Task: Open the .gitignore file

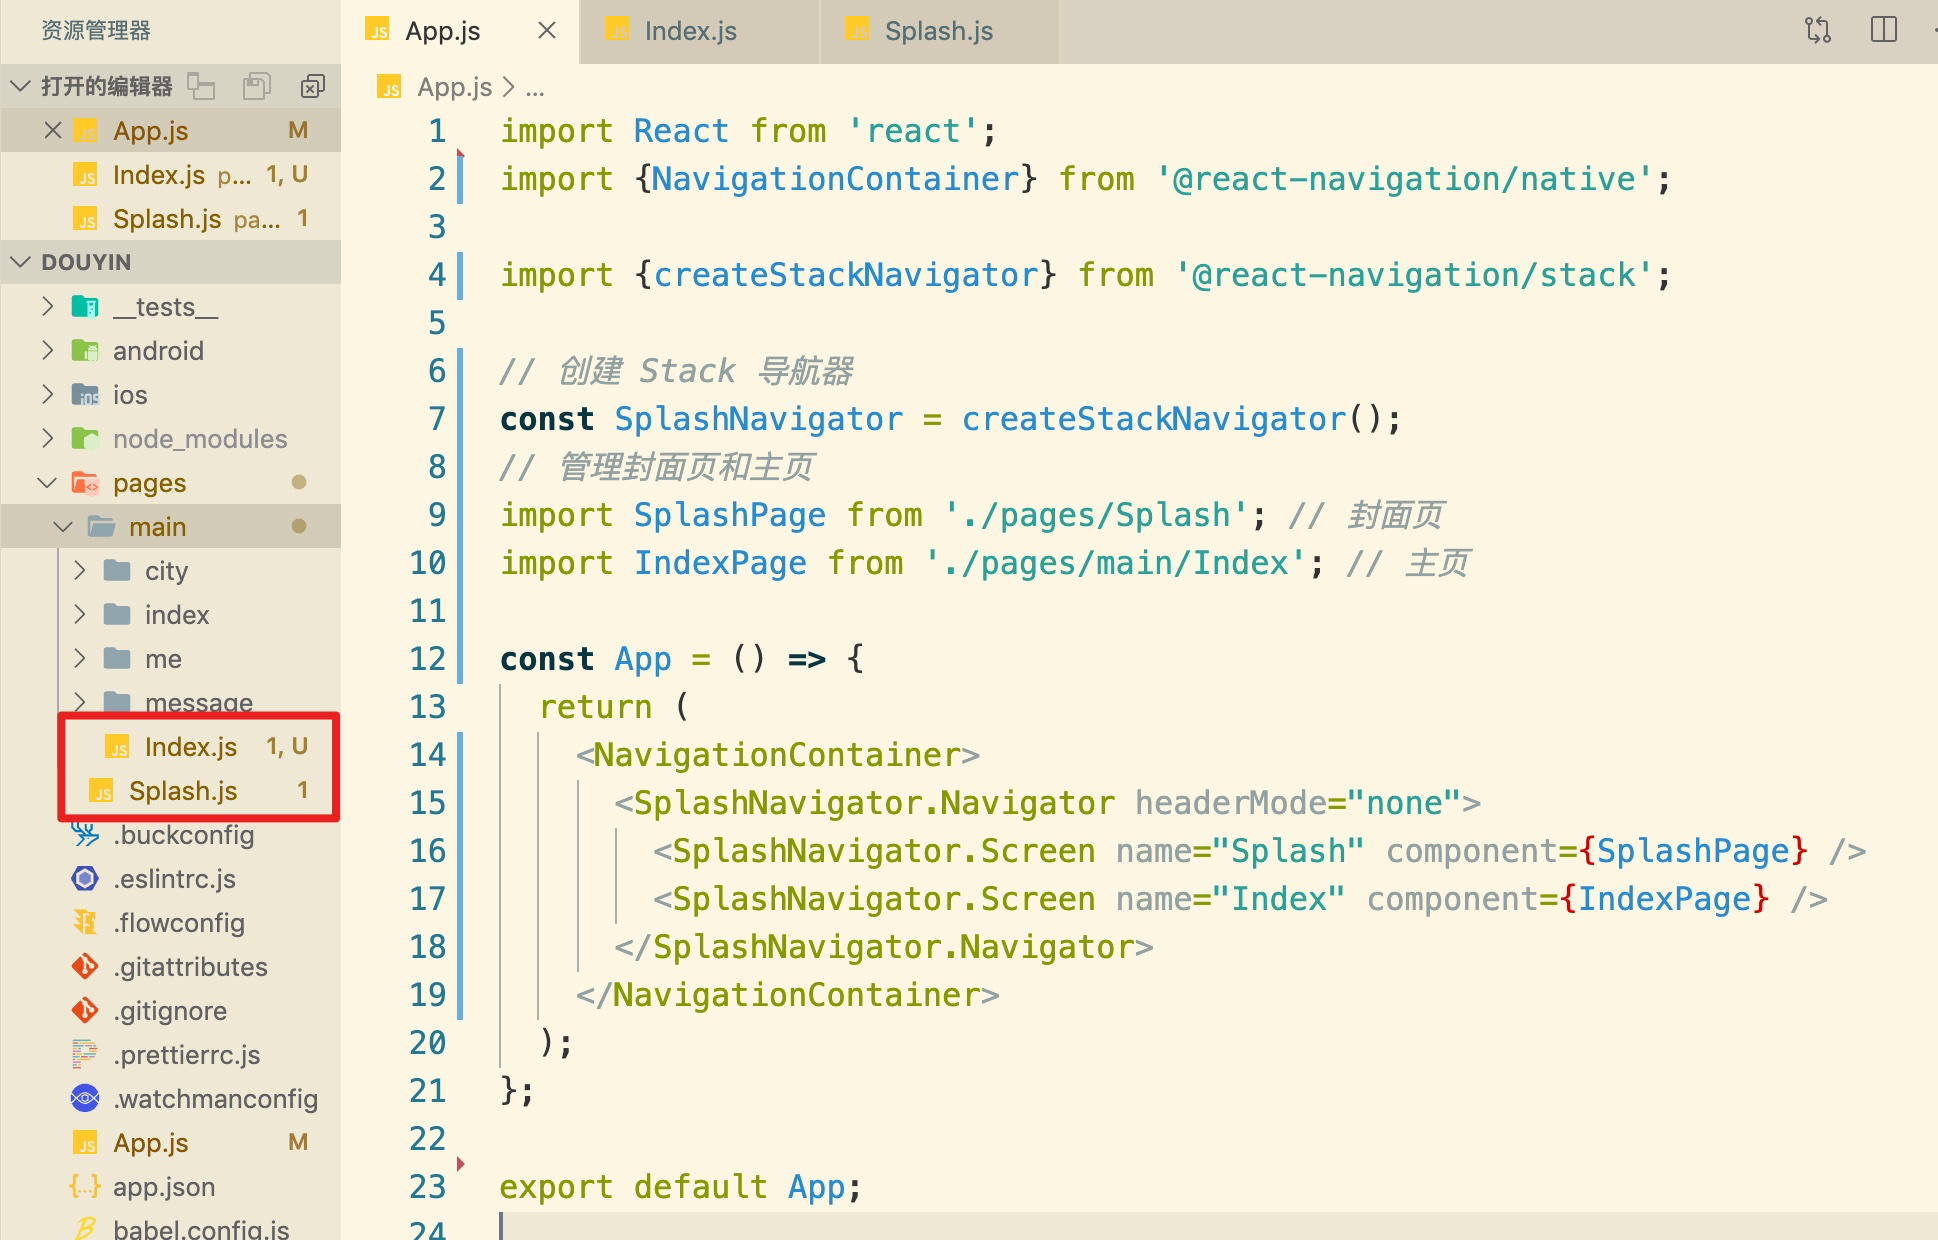Action: click(170, 1011)
